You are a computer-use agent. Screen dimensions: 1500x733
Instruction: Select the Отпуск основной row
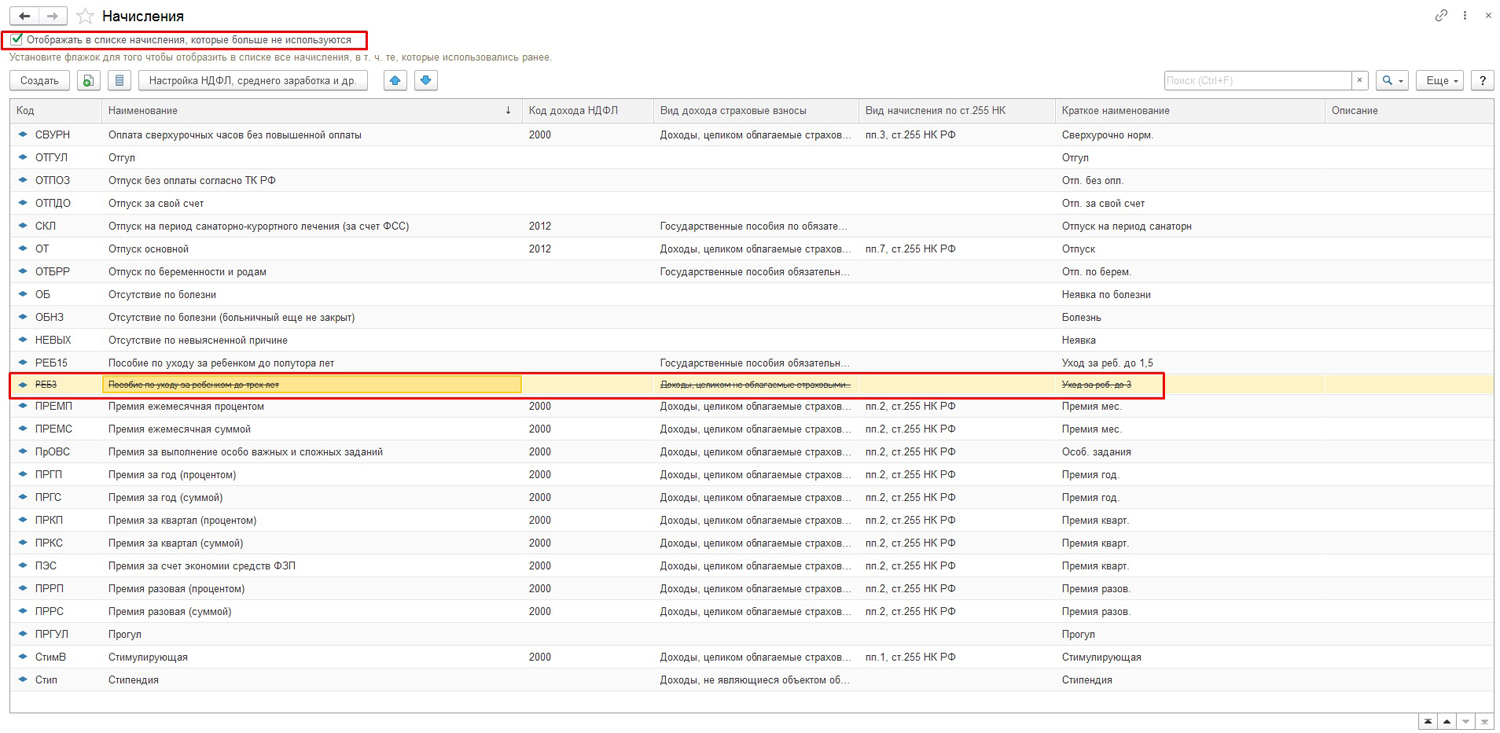pyautogui.click(x=752, y=249)
